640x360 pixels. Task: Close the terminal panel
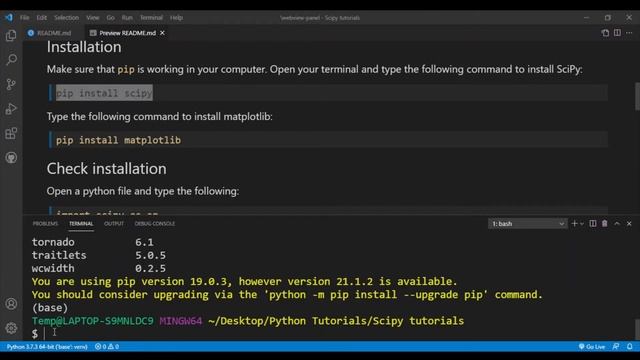[x=629, y=224]
